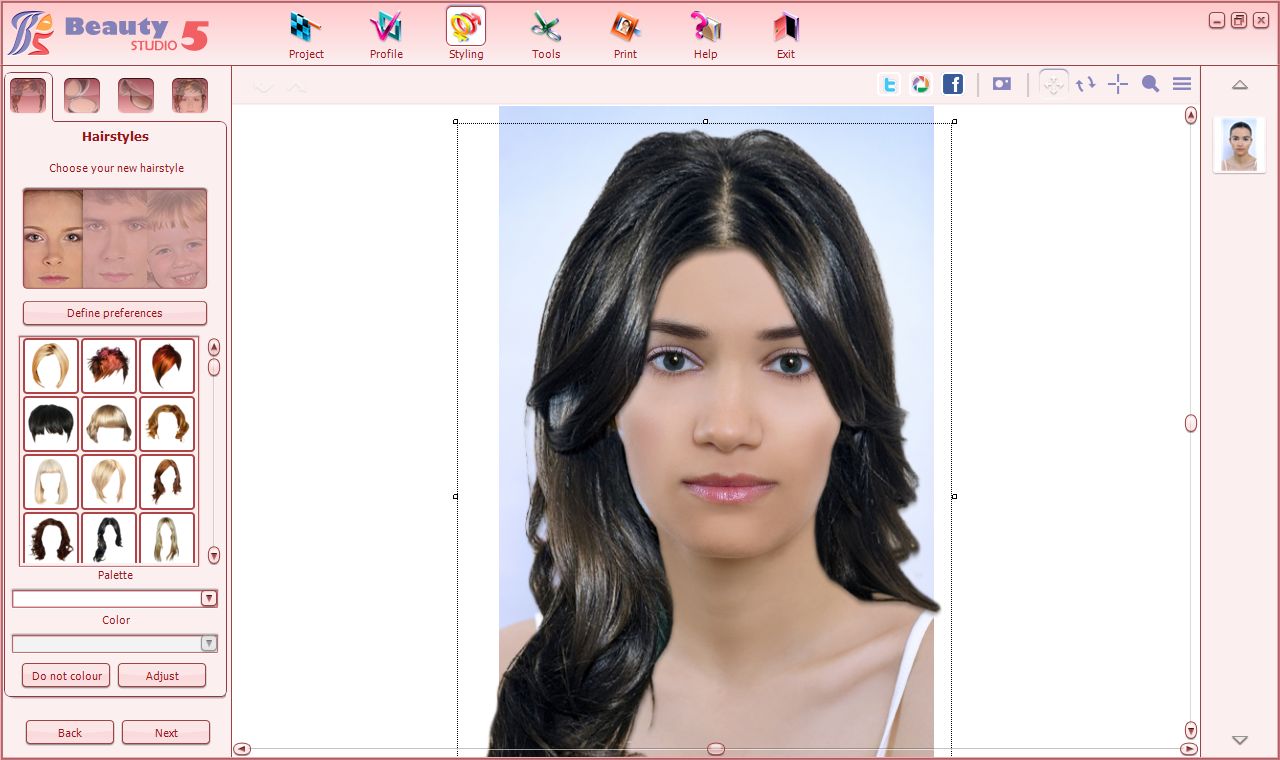Pick the light brown bob with bangs
The height and width of the screenshot is (760, 1280).
point(109,424)
